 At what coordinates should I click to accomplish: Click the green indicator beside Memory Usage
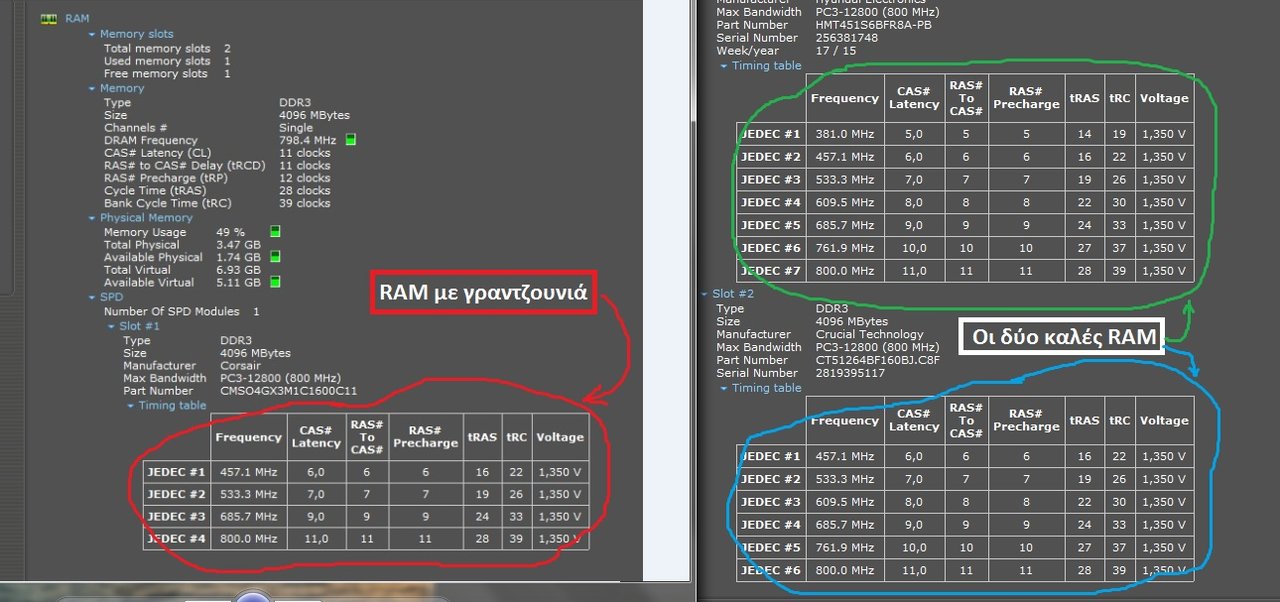point(275,232)
